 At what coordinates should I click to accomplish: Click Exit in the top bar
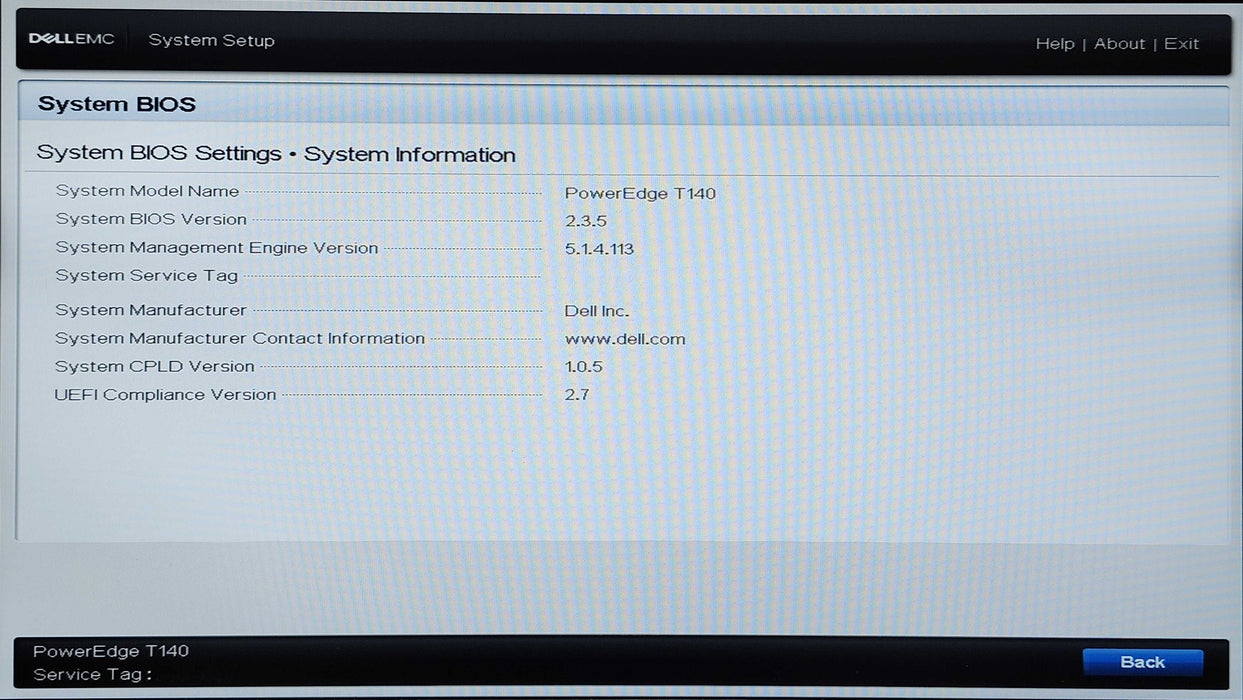[x=1181, y=44]
